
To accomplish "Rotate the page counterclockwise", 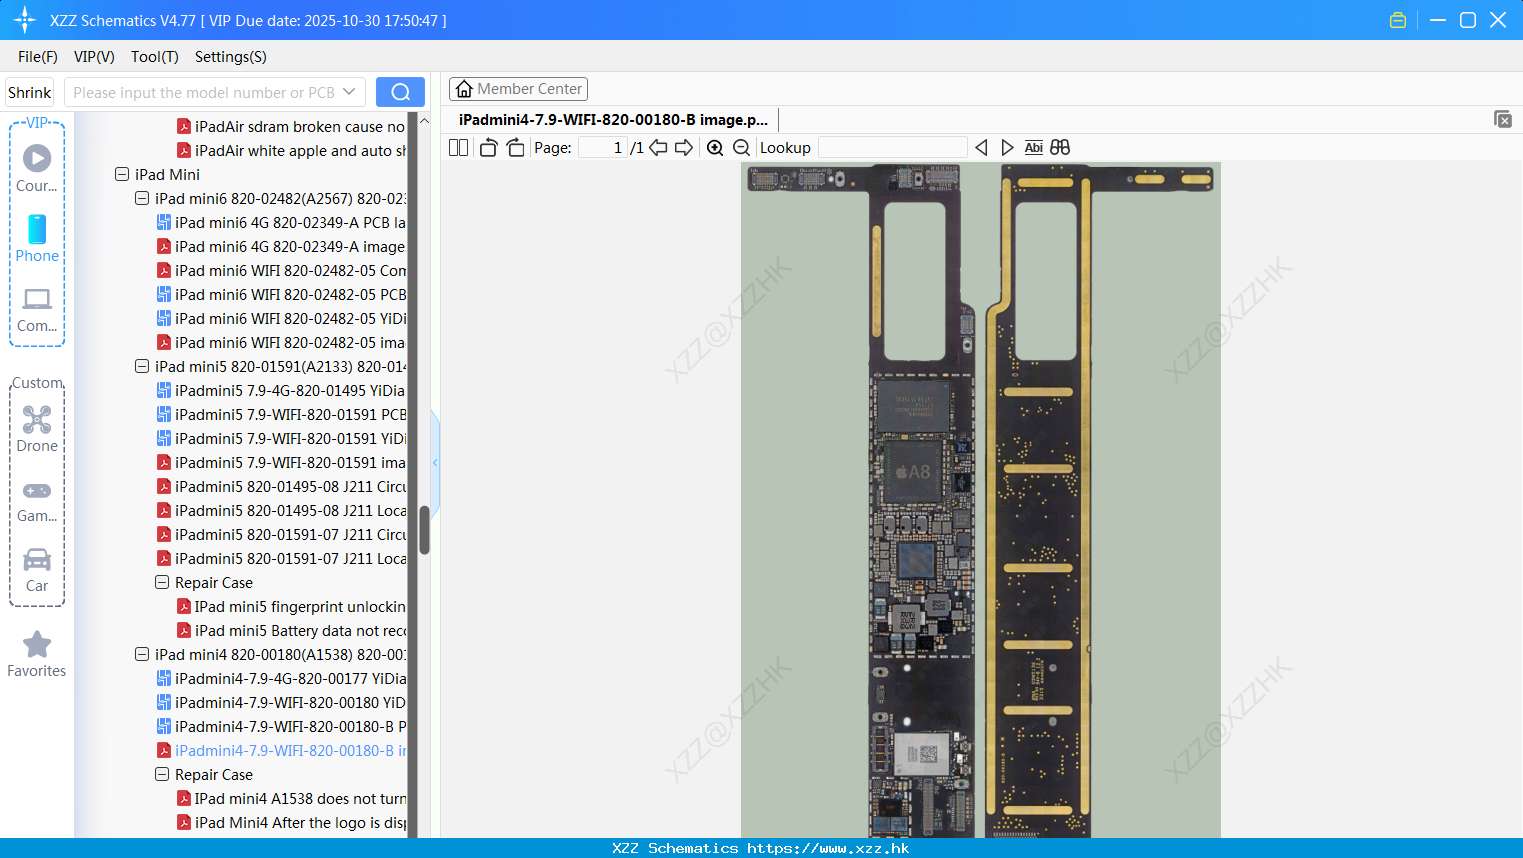I will [488, 147].
